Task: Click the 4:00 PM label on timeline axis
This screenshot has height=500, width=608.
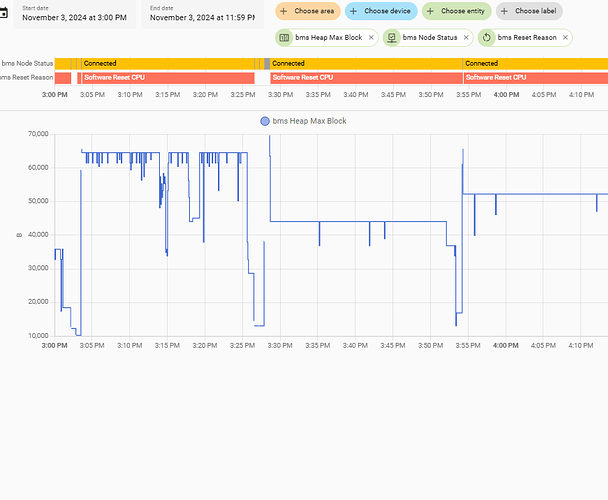Action: [506, 95]
